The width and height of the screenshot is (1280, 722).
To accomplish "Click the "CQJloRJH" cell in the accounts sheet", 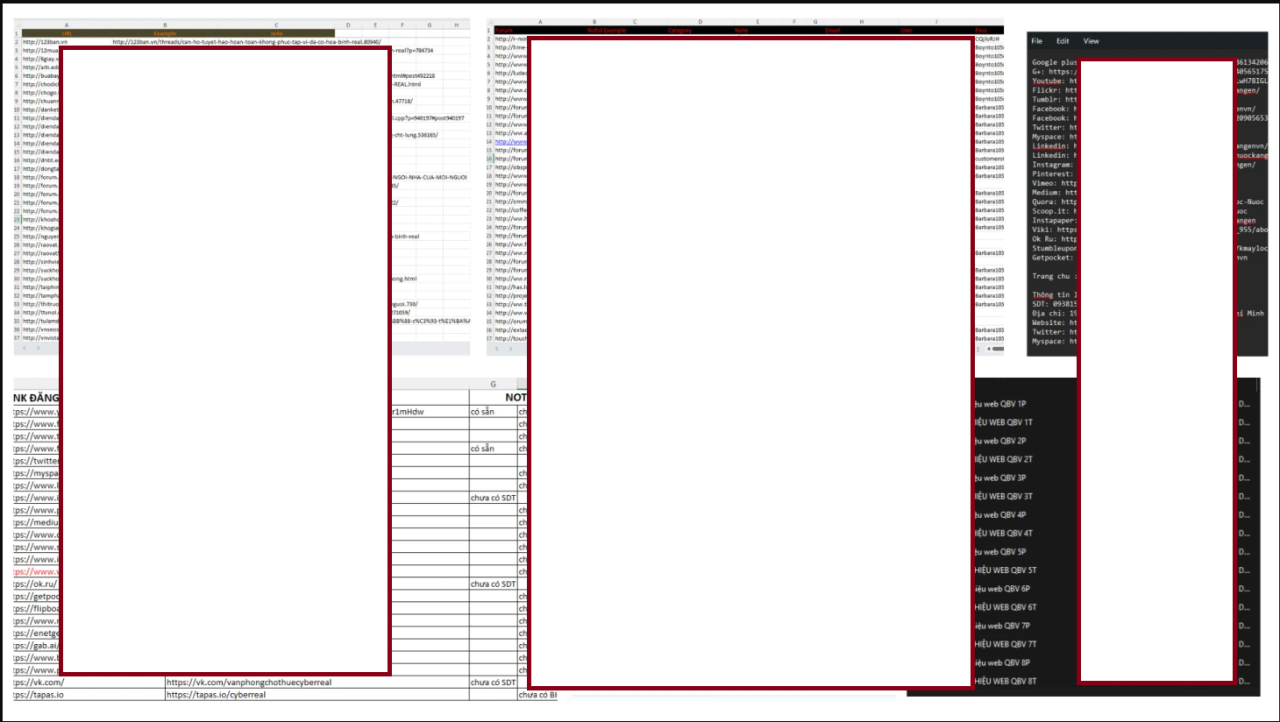I will 988,39.
